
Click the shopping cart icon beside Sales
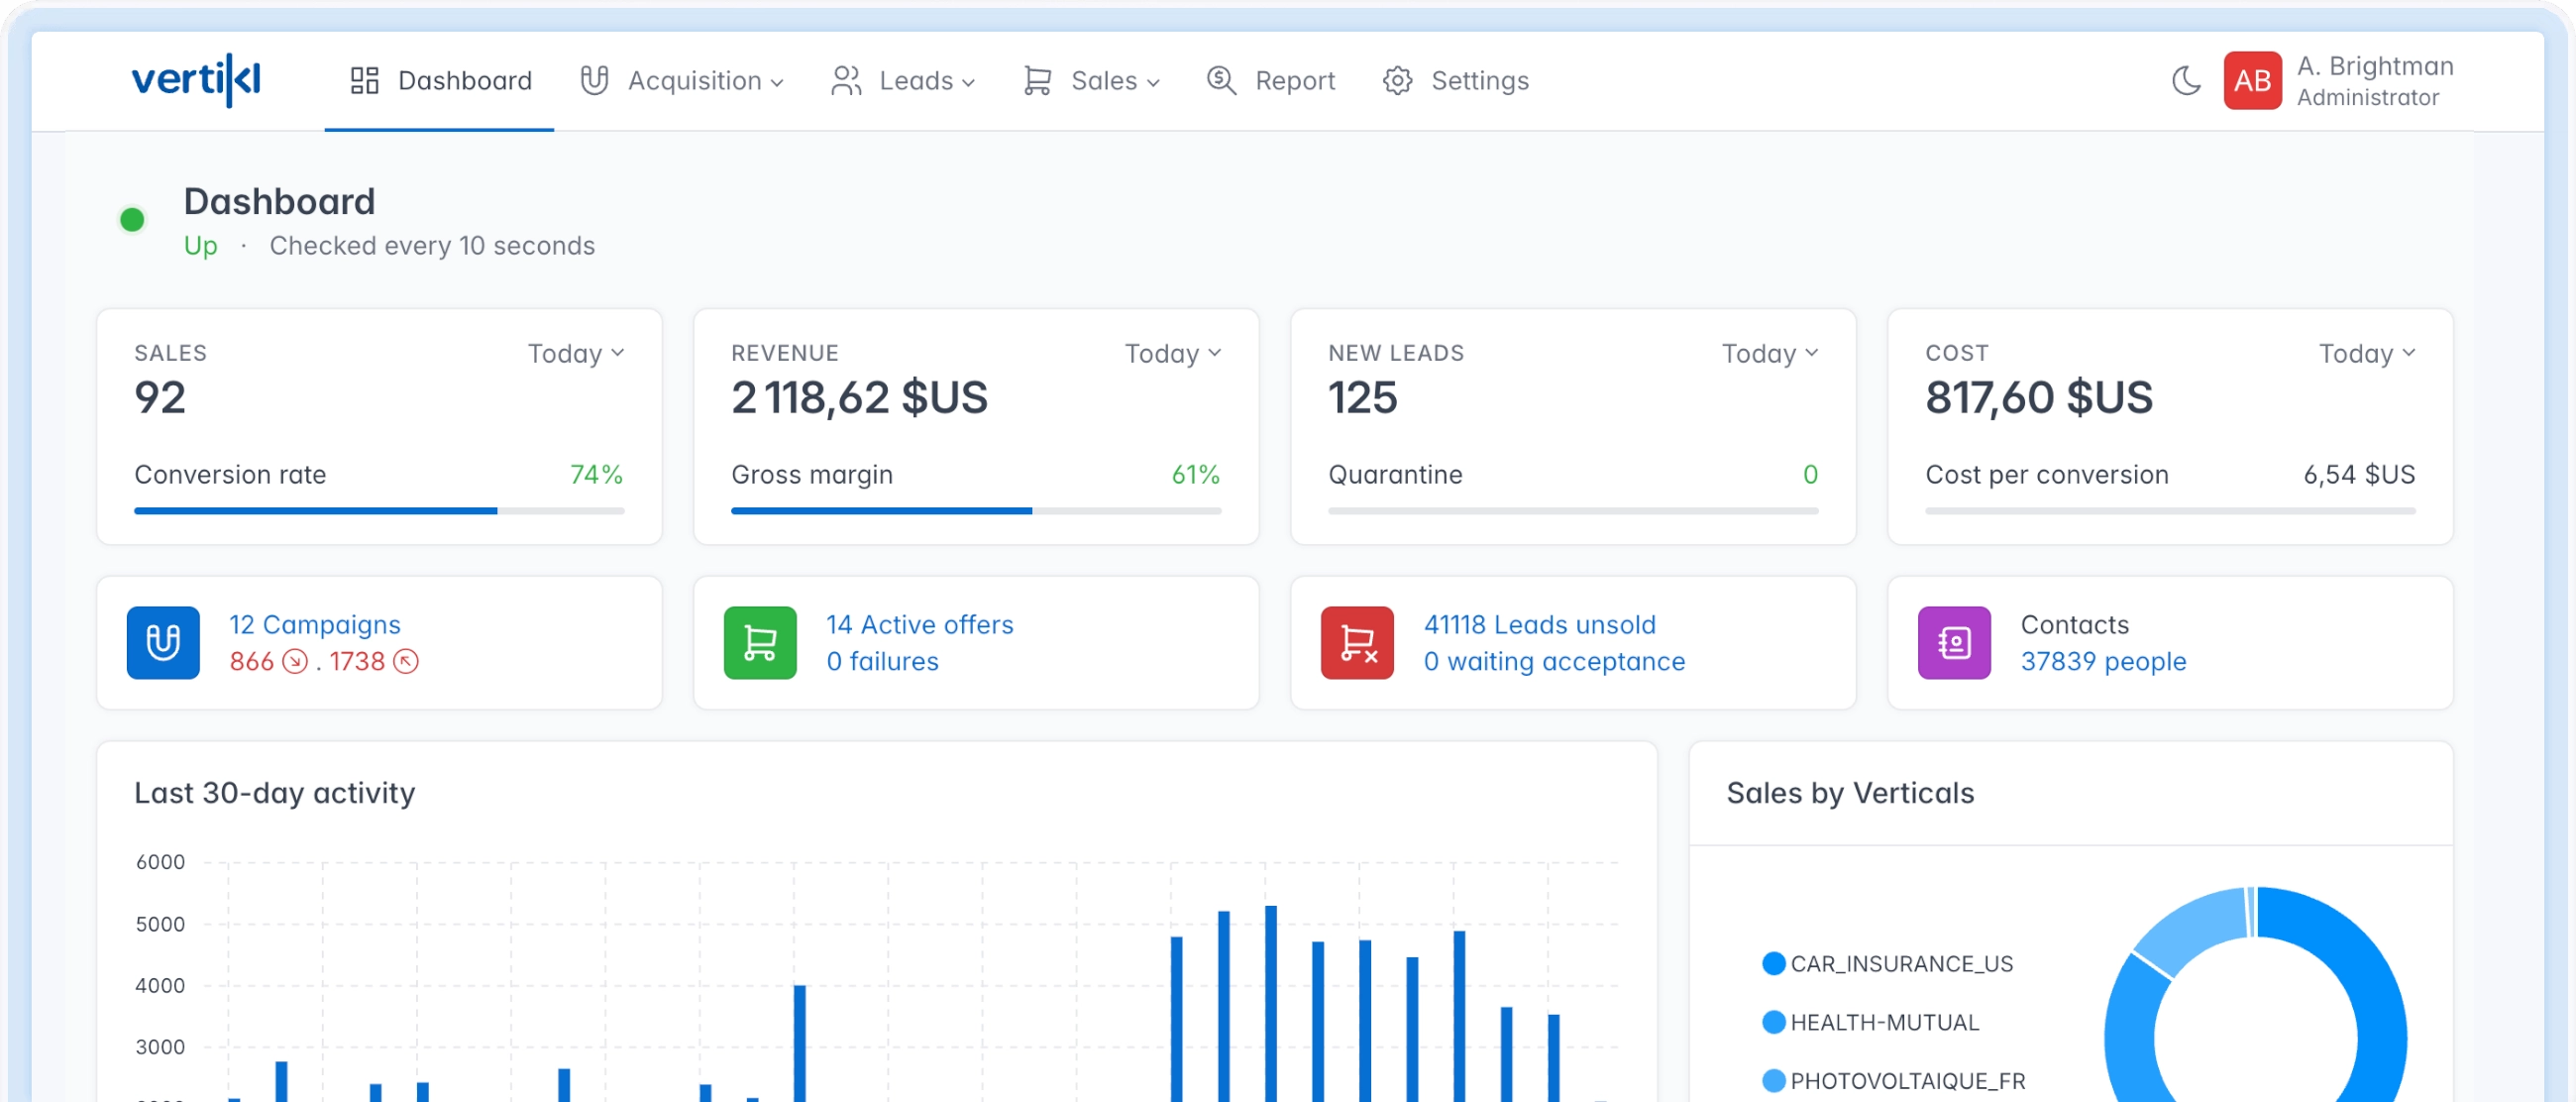[x=1038, y=80]
